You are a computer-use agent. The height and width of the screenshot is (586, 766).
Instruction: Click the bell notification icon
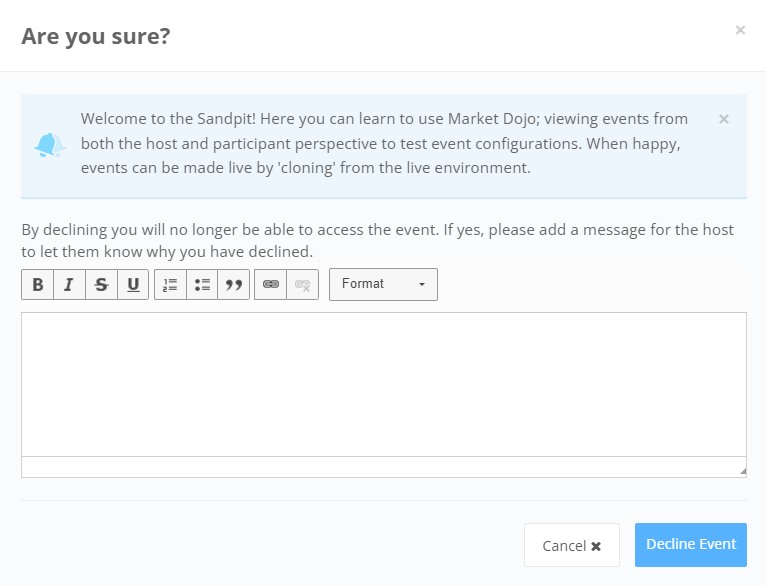pyautogui.click(x=49, y=145)
